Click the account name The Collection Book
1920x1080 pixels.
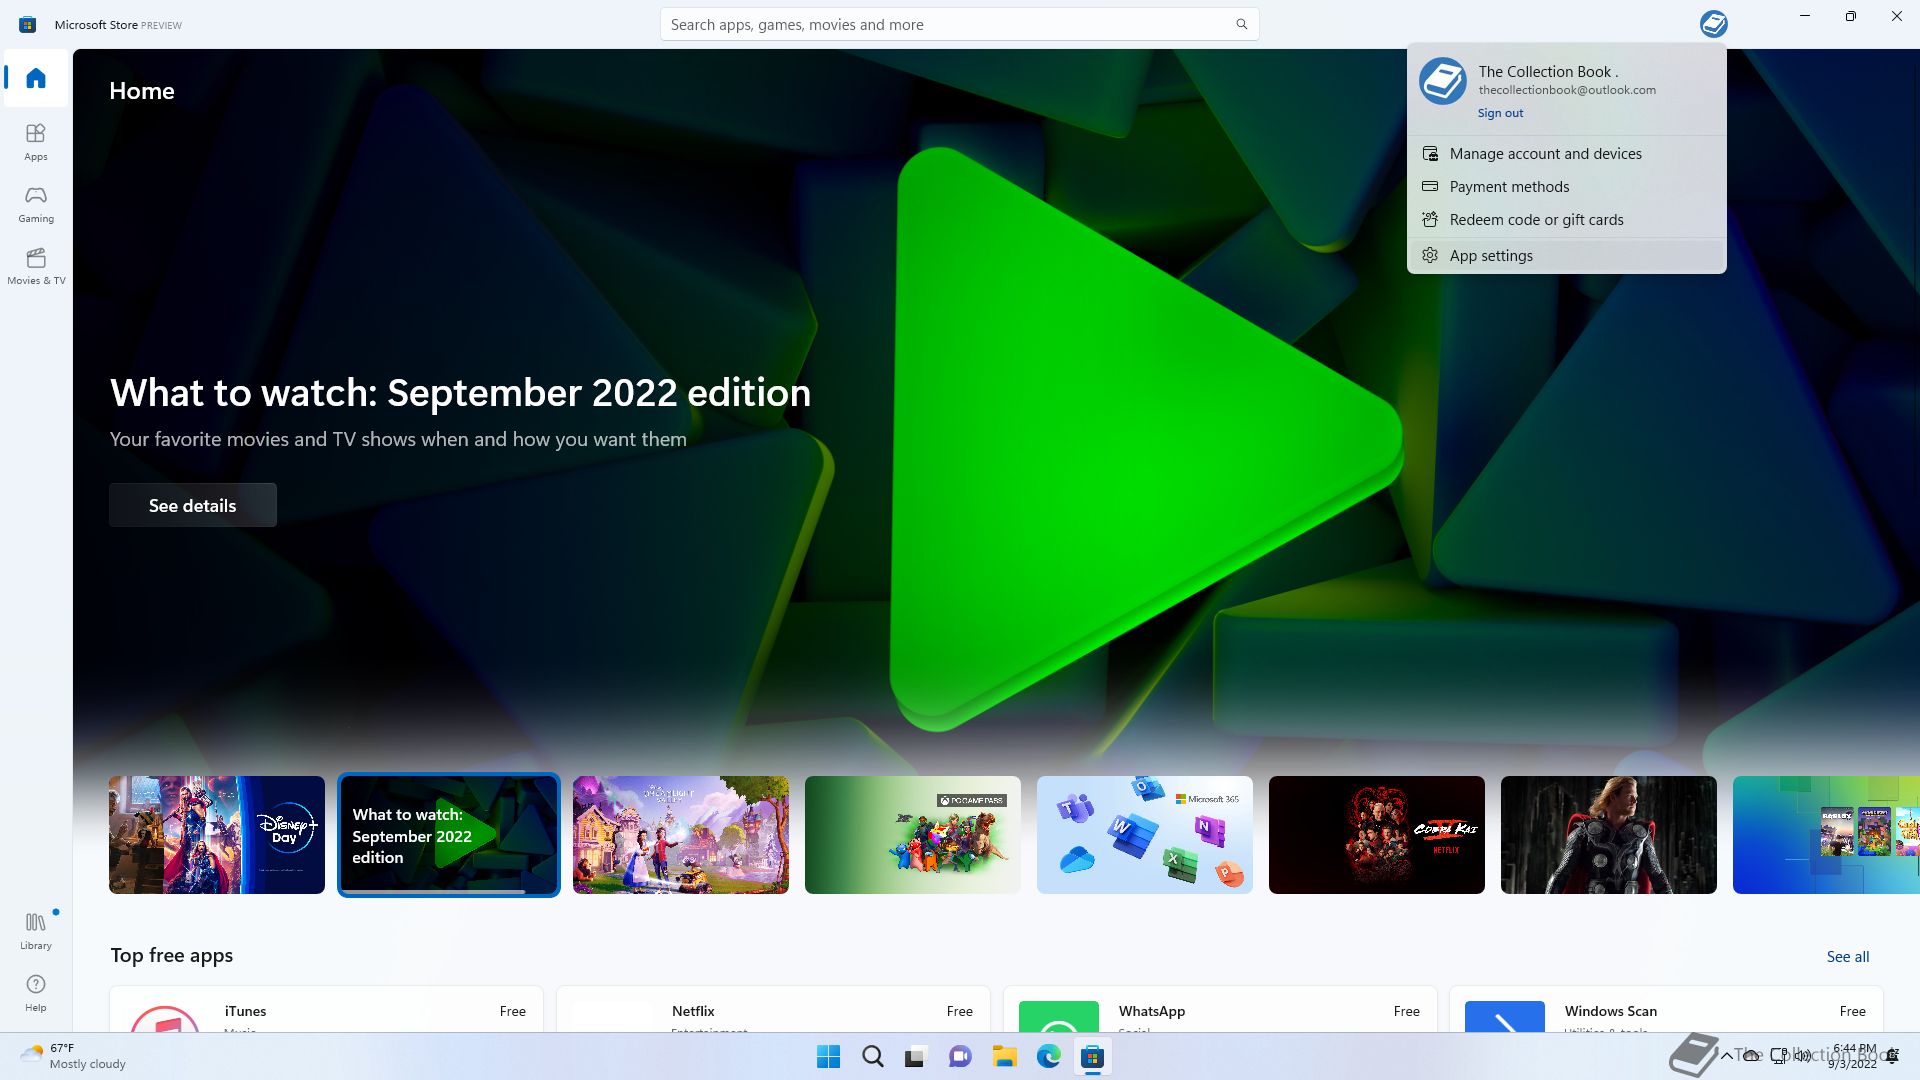[x=1548, y=72]
